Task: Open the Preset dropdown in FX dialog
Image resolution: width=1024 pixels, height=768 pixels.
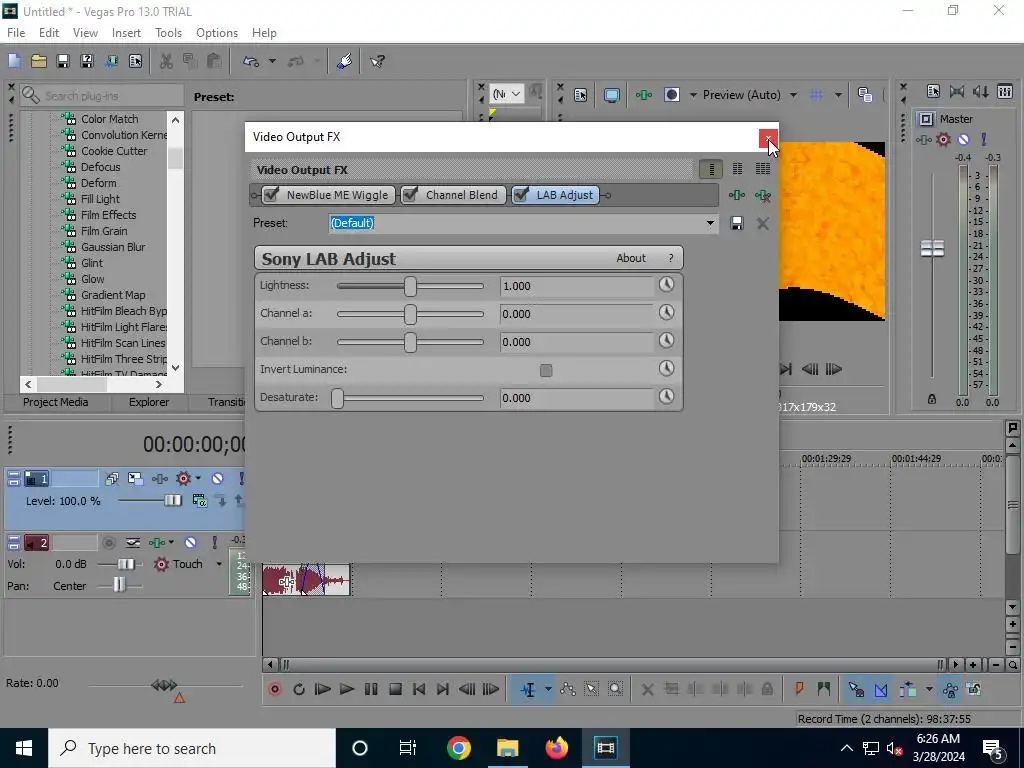Action: [710, 223]
